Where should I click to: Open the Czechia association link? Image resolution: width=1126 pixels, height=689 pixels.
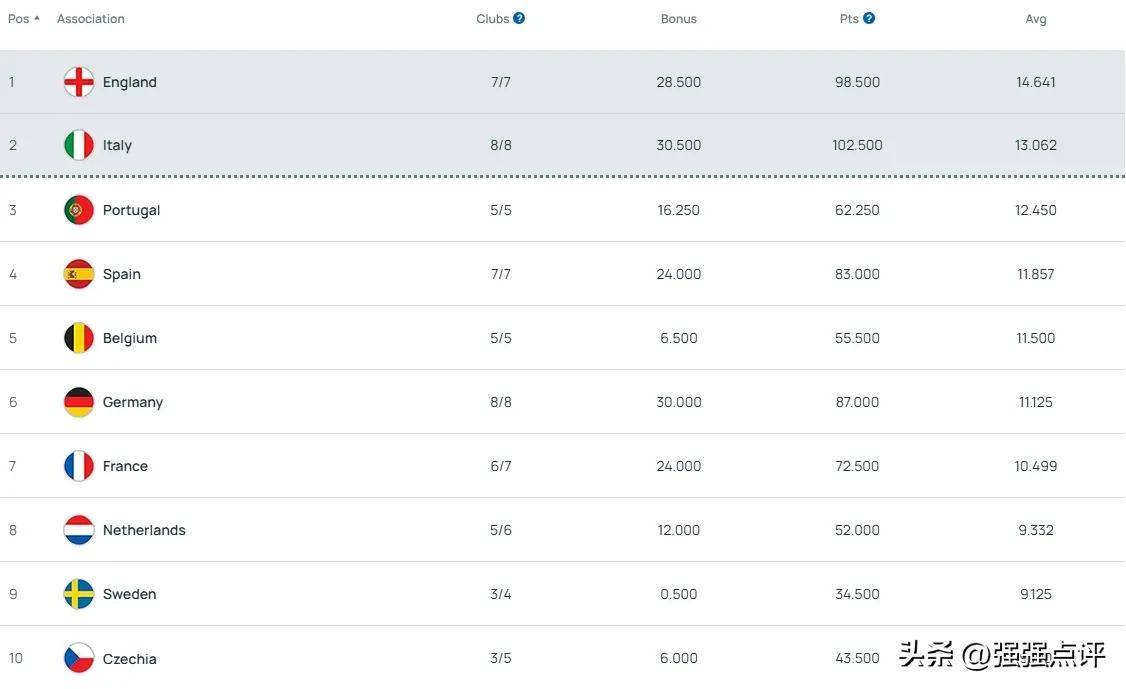pos(130,659)
